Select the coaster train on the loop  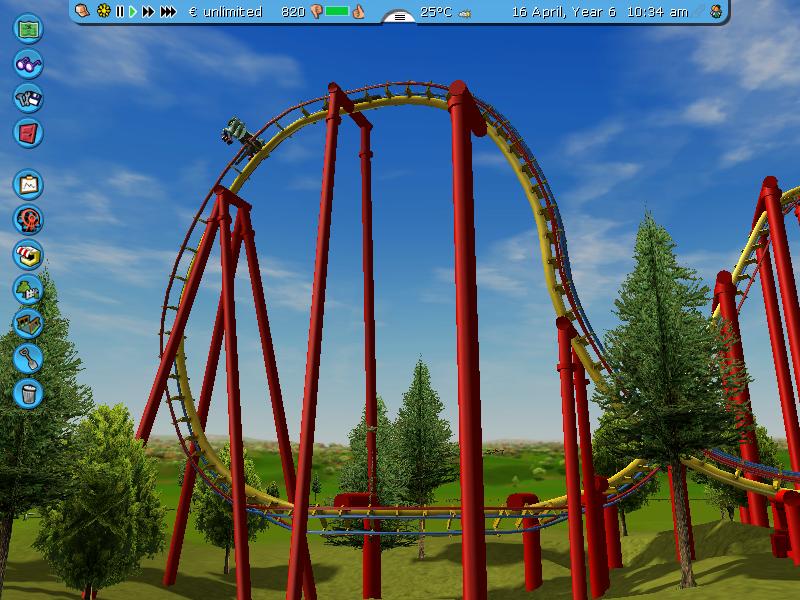241,137
